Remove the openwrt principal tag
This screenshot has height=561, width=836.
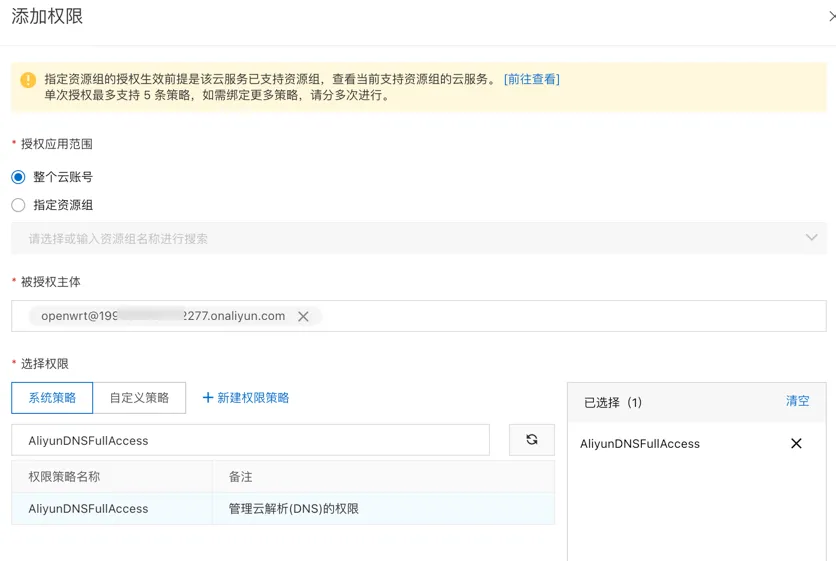303,316
